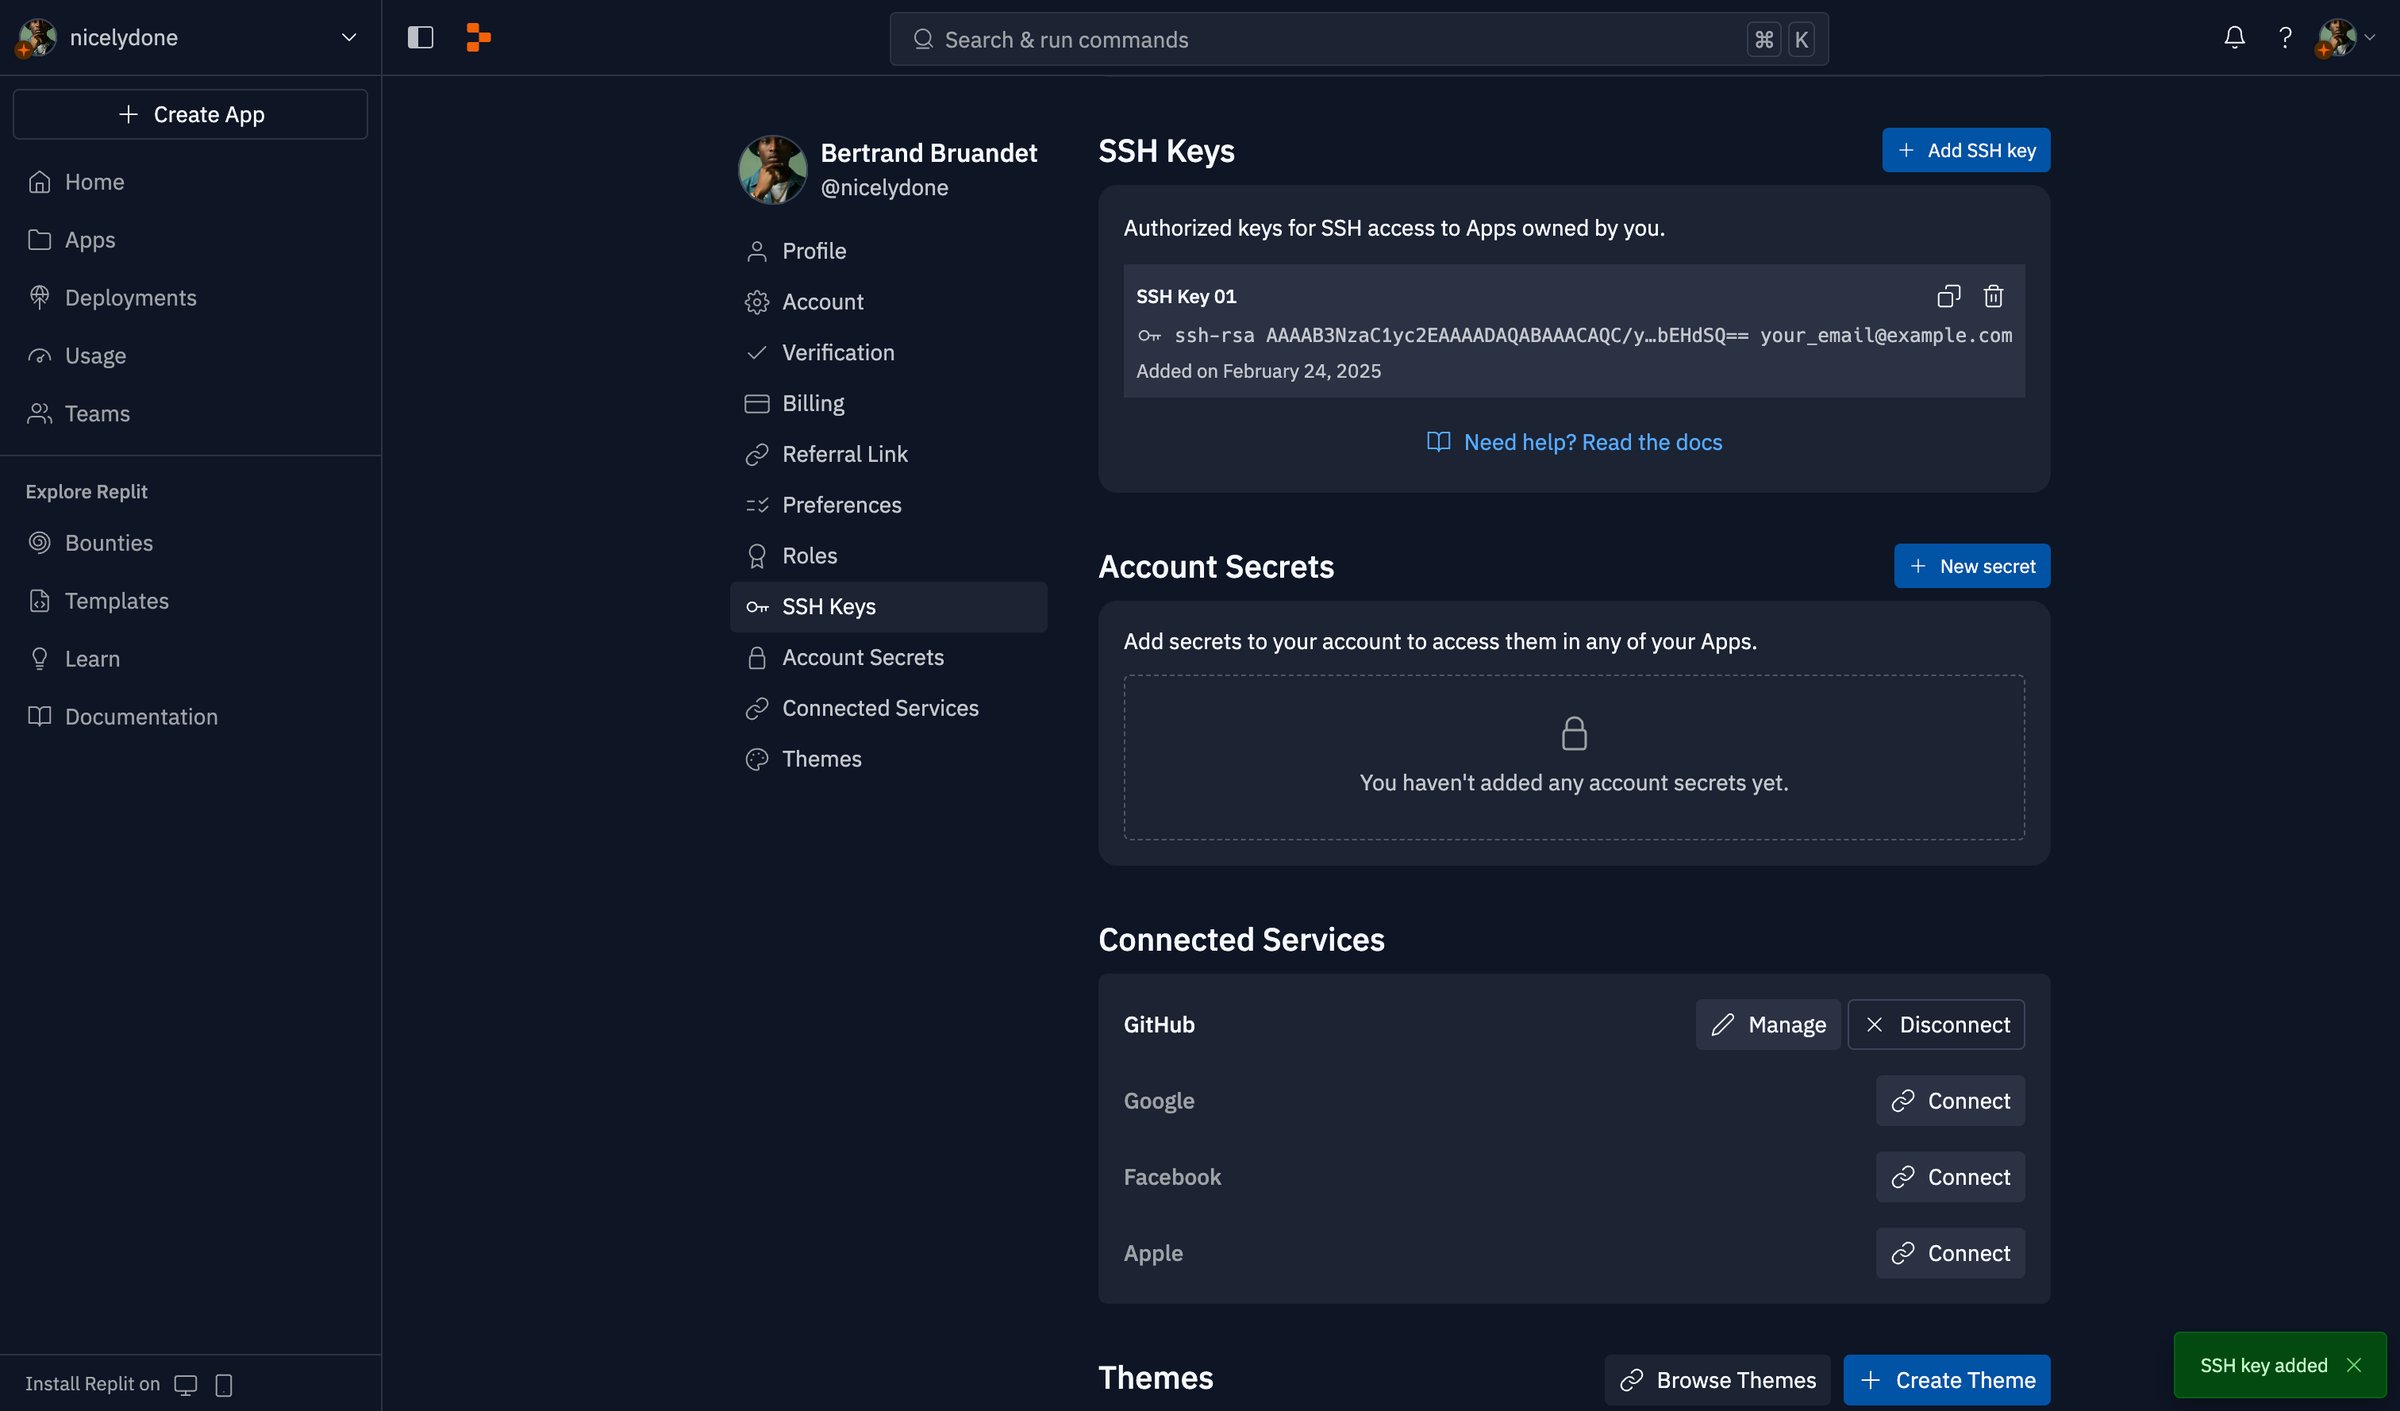This screenshot has width=2400, height=1411.
Task: Copy SSH Key 01 to clipboard
Action: coord(1948,296)
